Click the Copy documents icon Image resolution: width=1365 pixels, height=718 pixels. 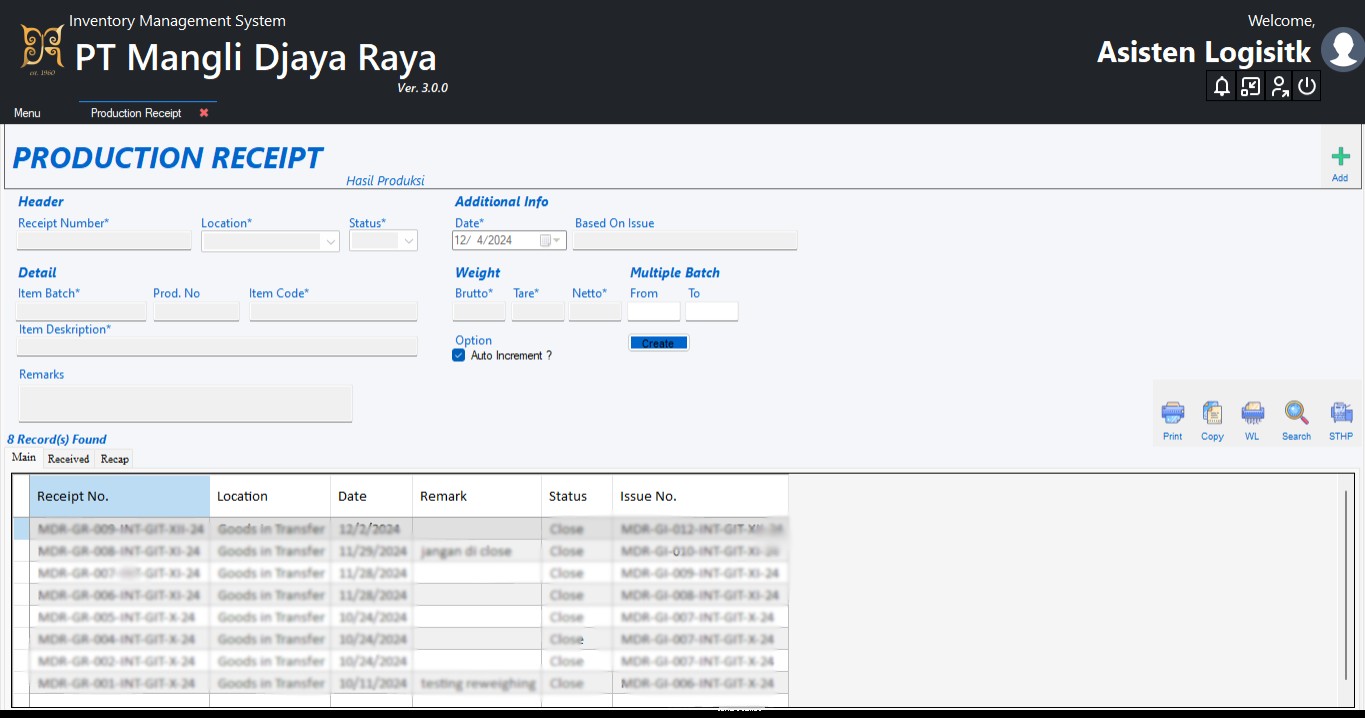(1212, 413)
